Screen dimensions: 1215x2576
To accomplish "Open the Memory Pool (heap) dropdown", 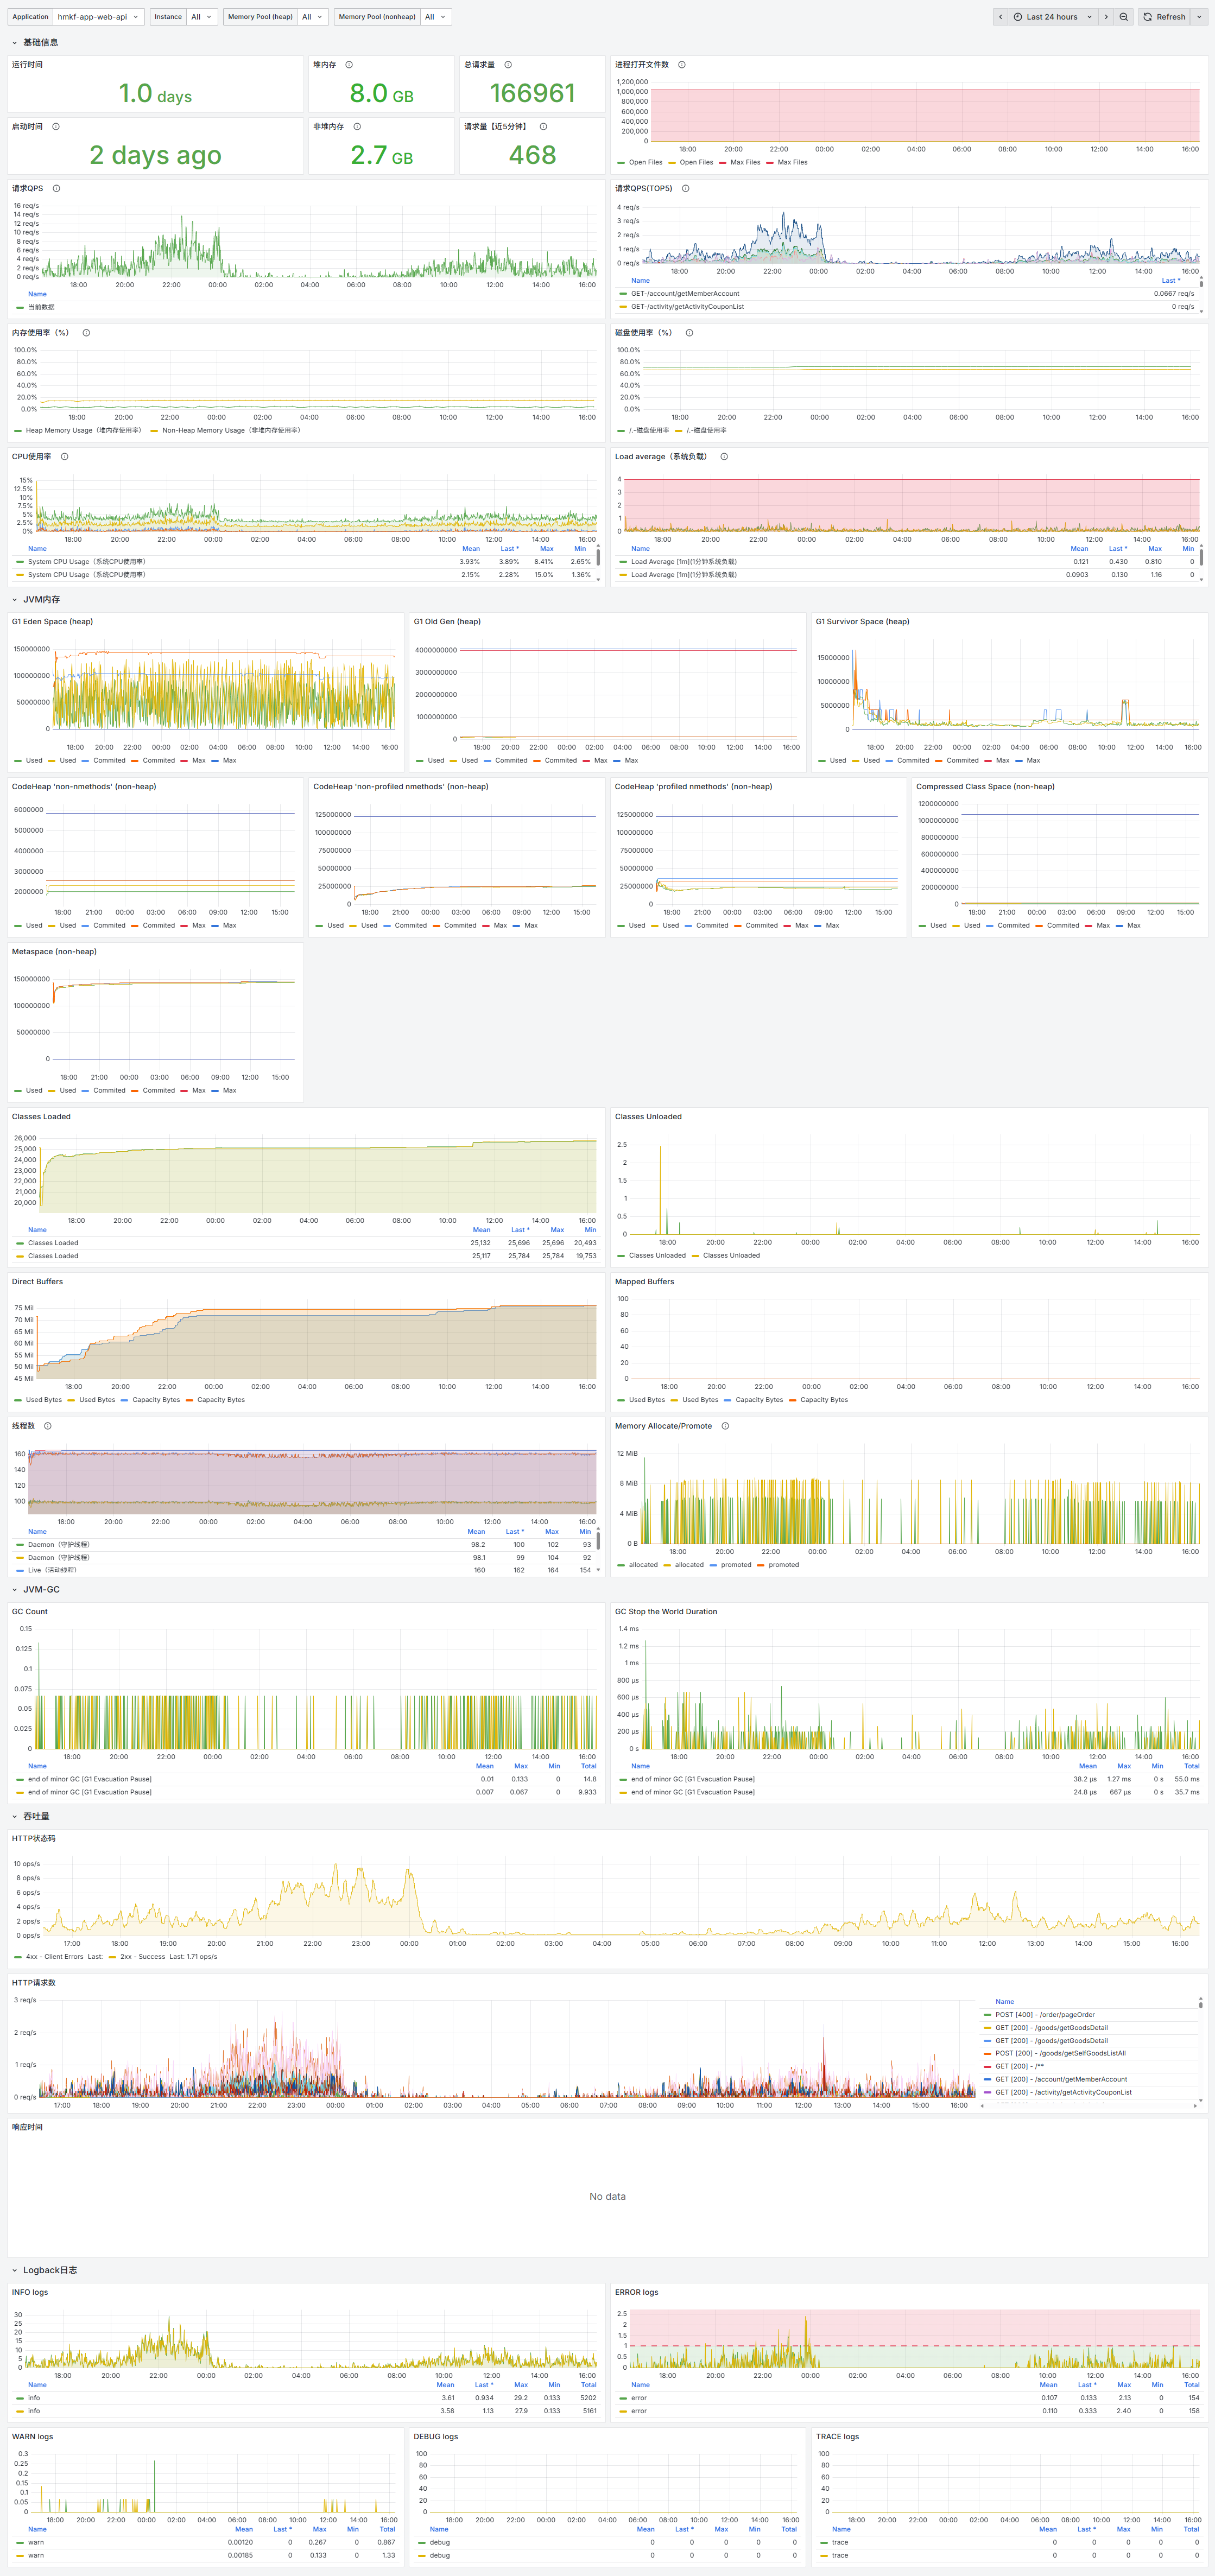I will (313, 17).
